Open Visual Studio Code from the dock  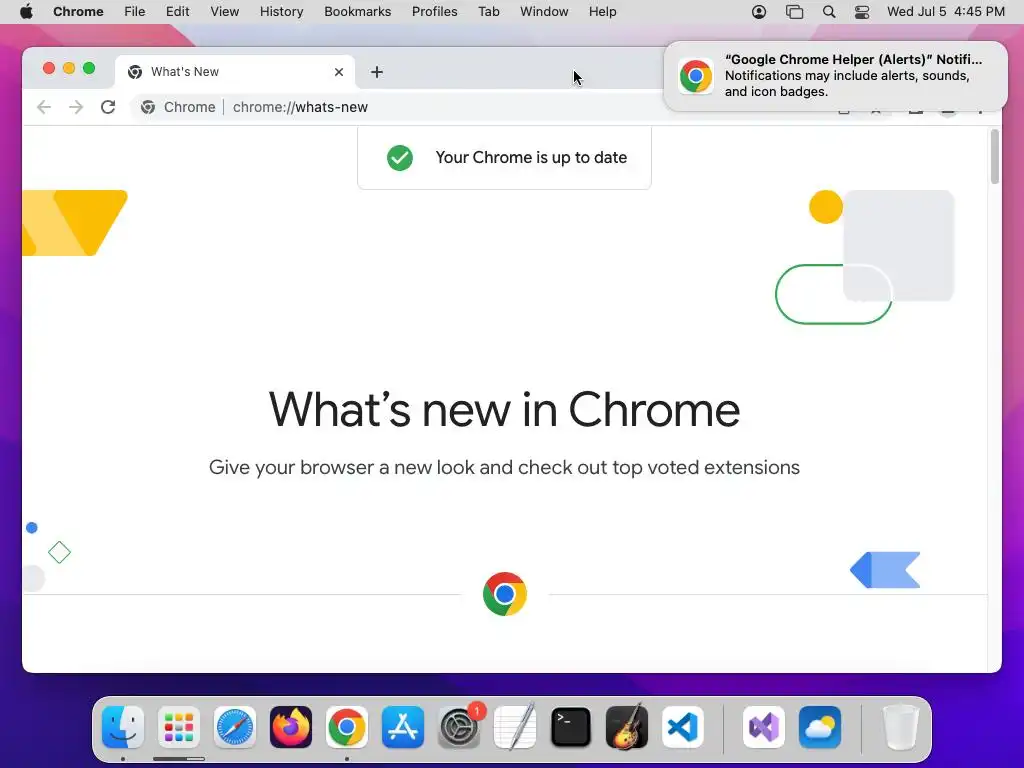[682, 727]
